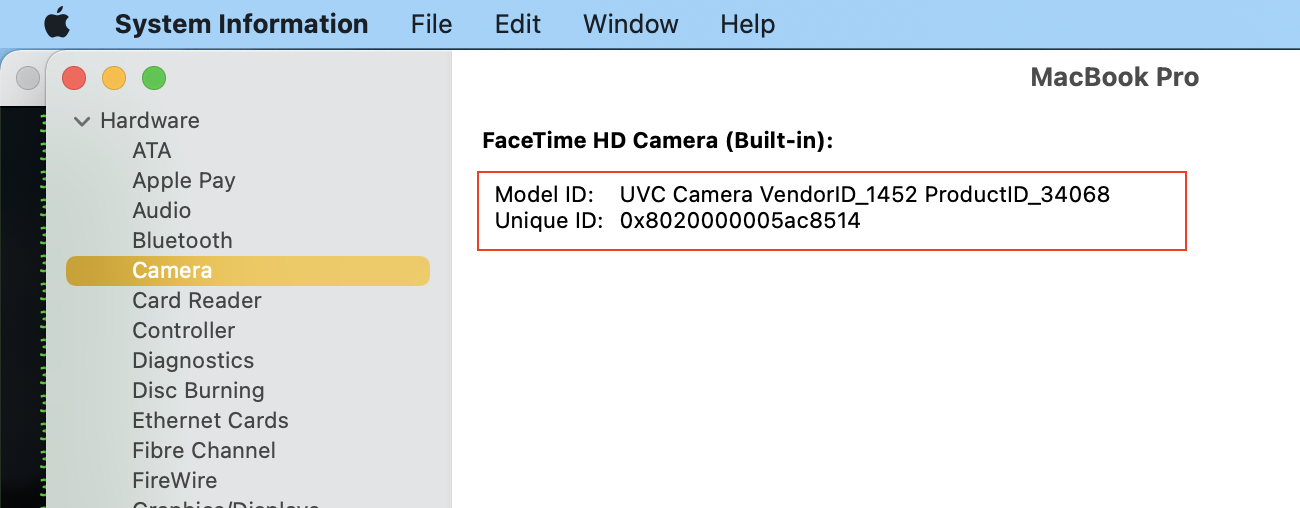Select Ethernet Cards in the sidebar
This screenshot has width=1300, height=508.
click(x=210, y=421)
